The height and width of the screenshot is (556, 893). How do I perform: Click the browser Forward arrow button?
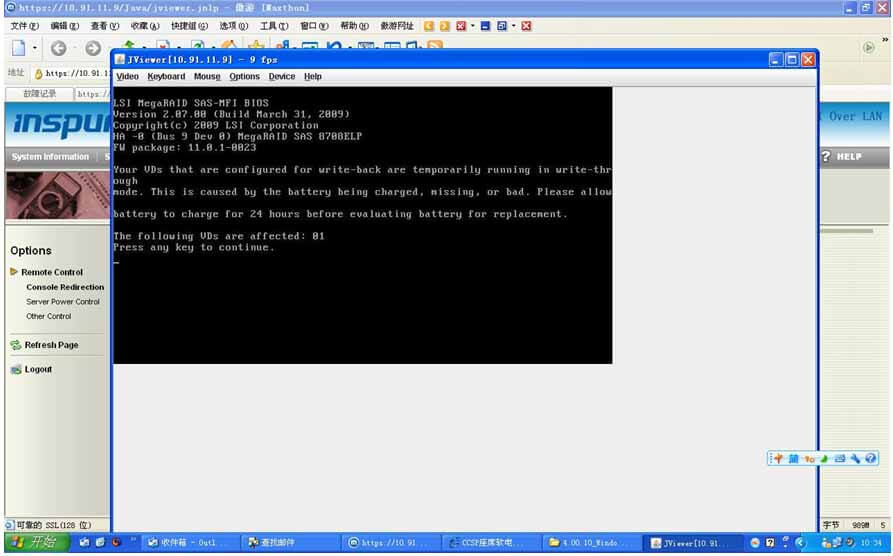(x=93, y=48)
